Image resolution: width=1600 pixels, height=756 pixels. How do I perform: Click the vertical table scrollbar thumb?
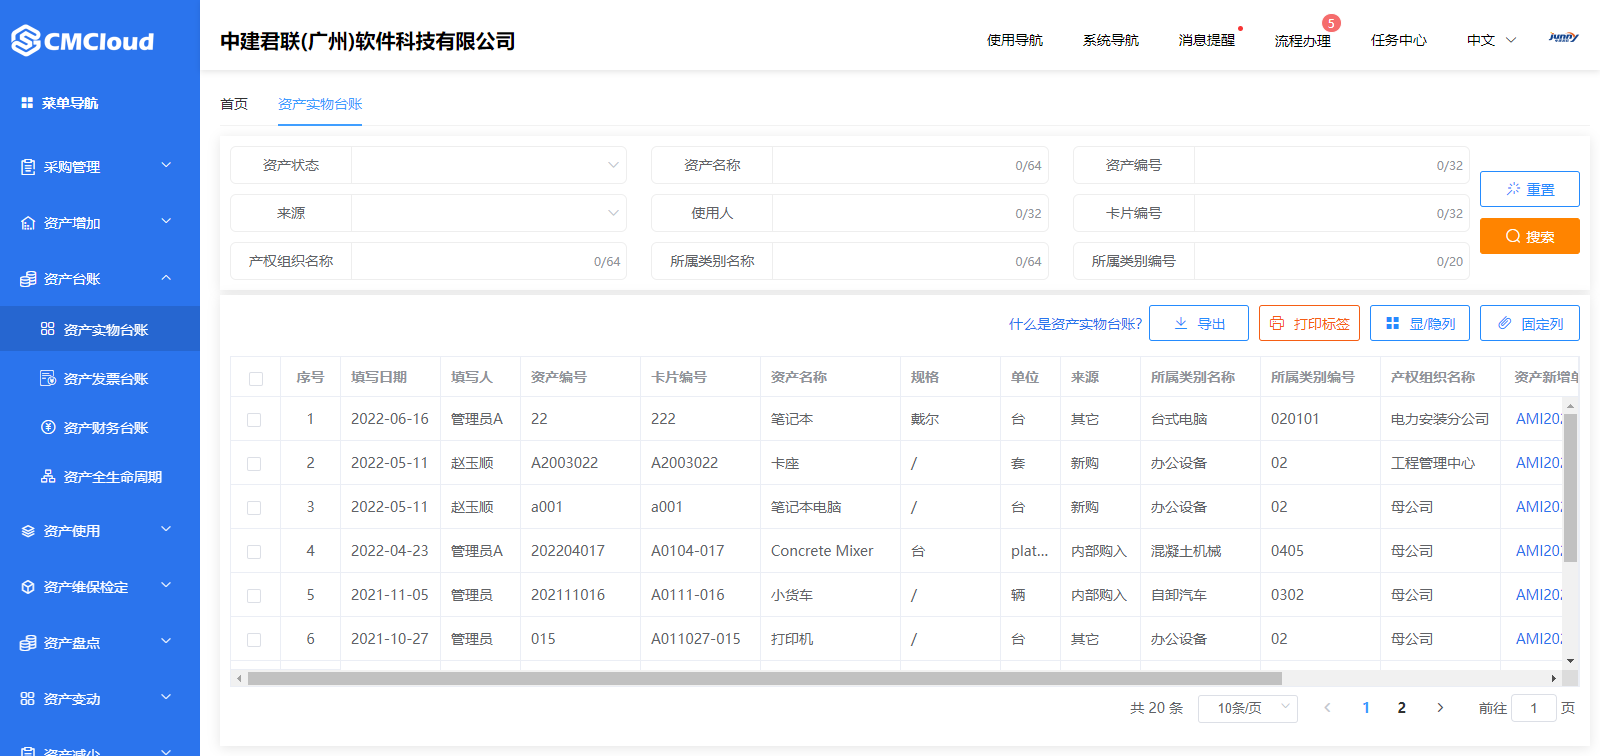(1570, 488)
